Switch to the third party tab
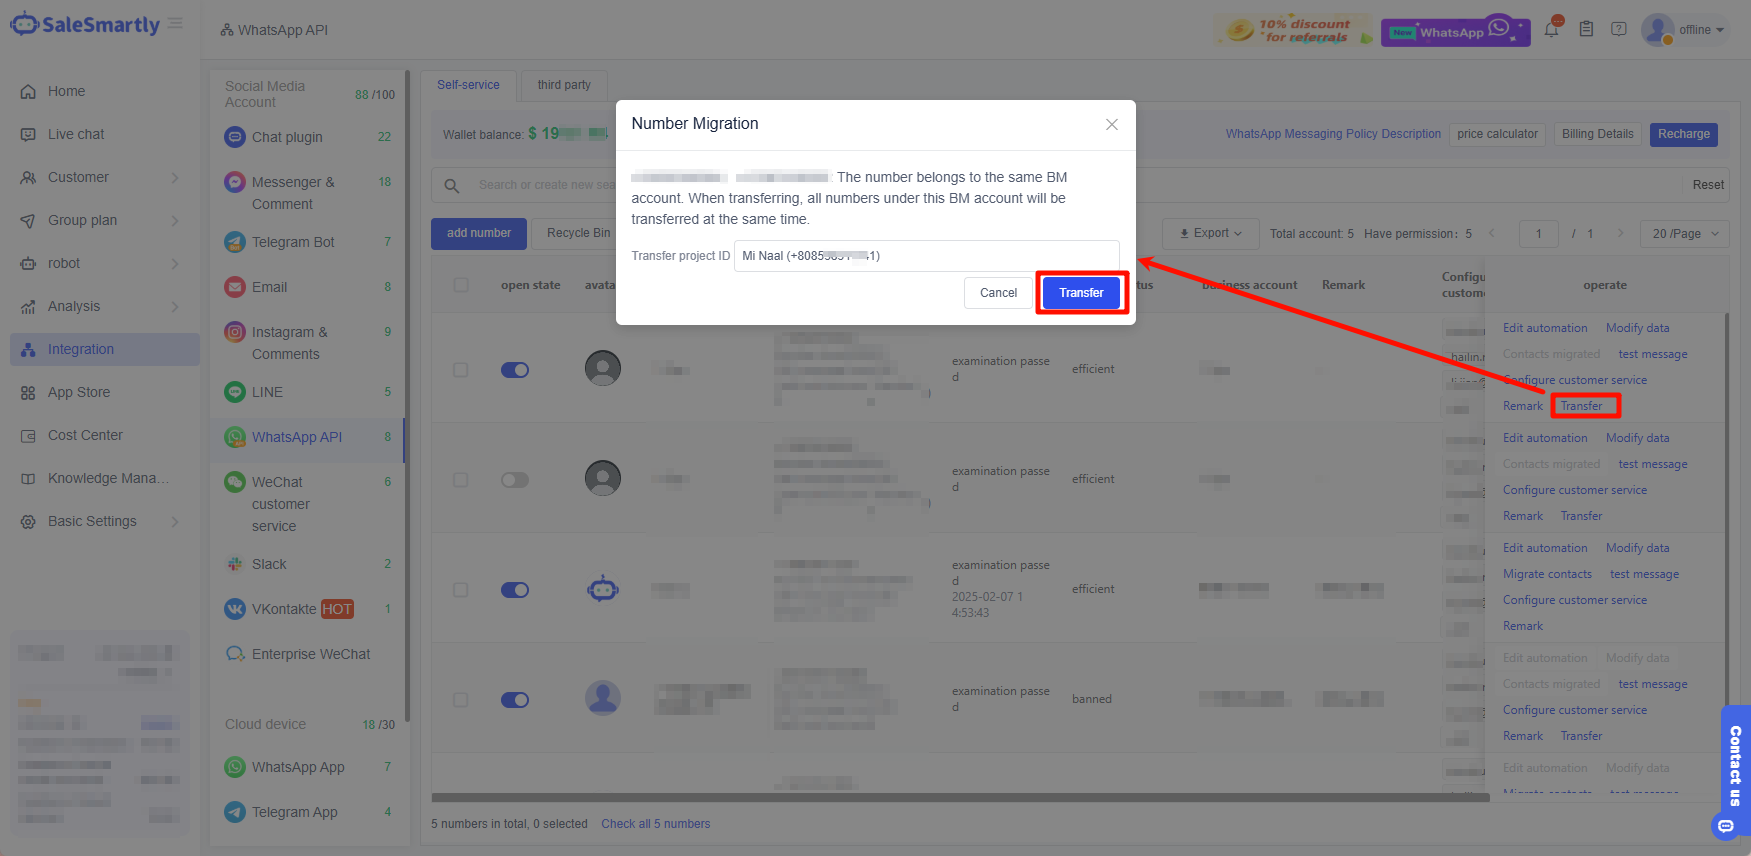The image size is (1751, 856). pos(564,85)
